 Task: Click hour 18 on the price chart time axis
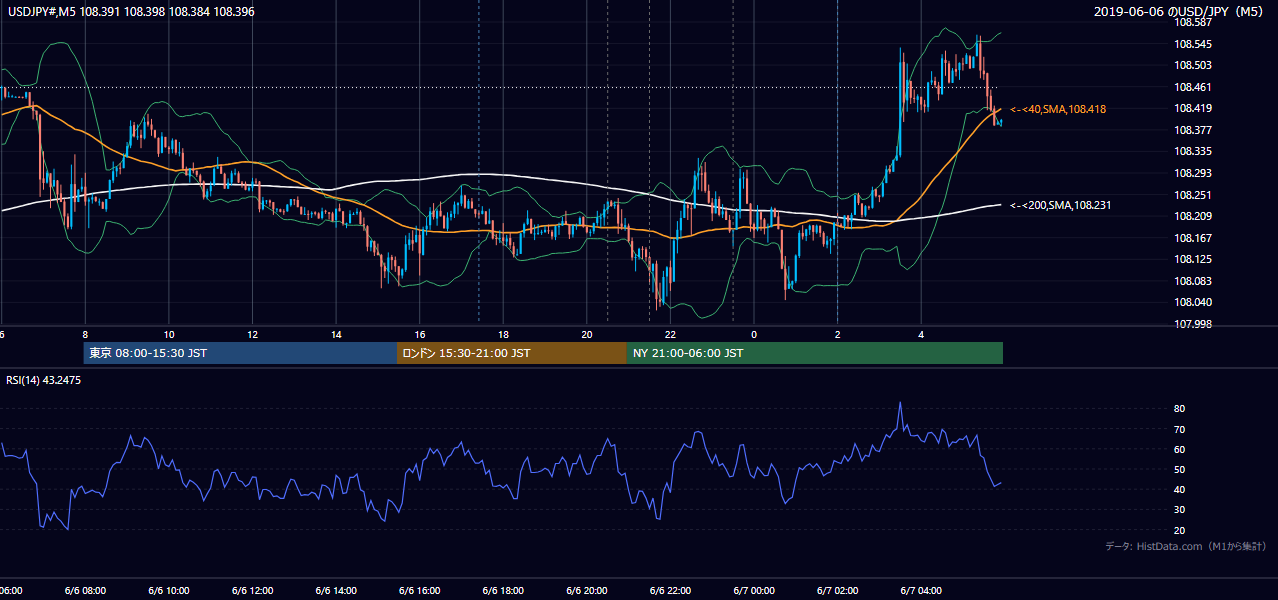pos(504,335)
